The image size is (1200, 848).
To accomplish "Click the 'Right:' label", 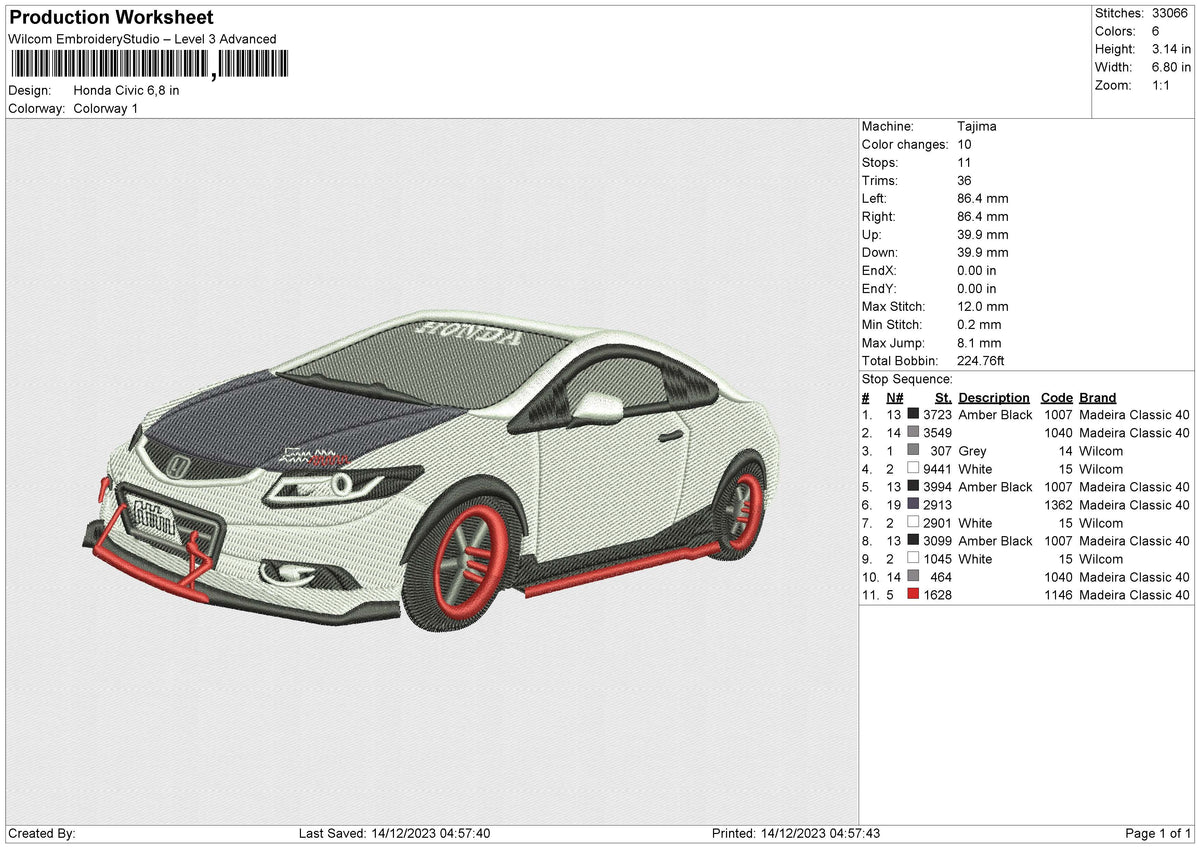I will [x=879, y=217].
